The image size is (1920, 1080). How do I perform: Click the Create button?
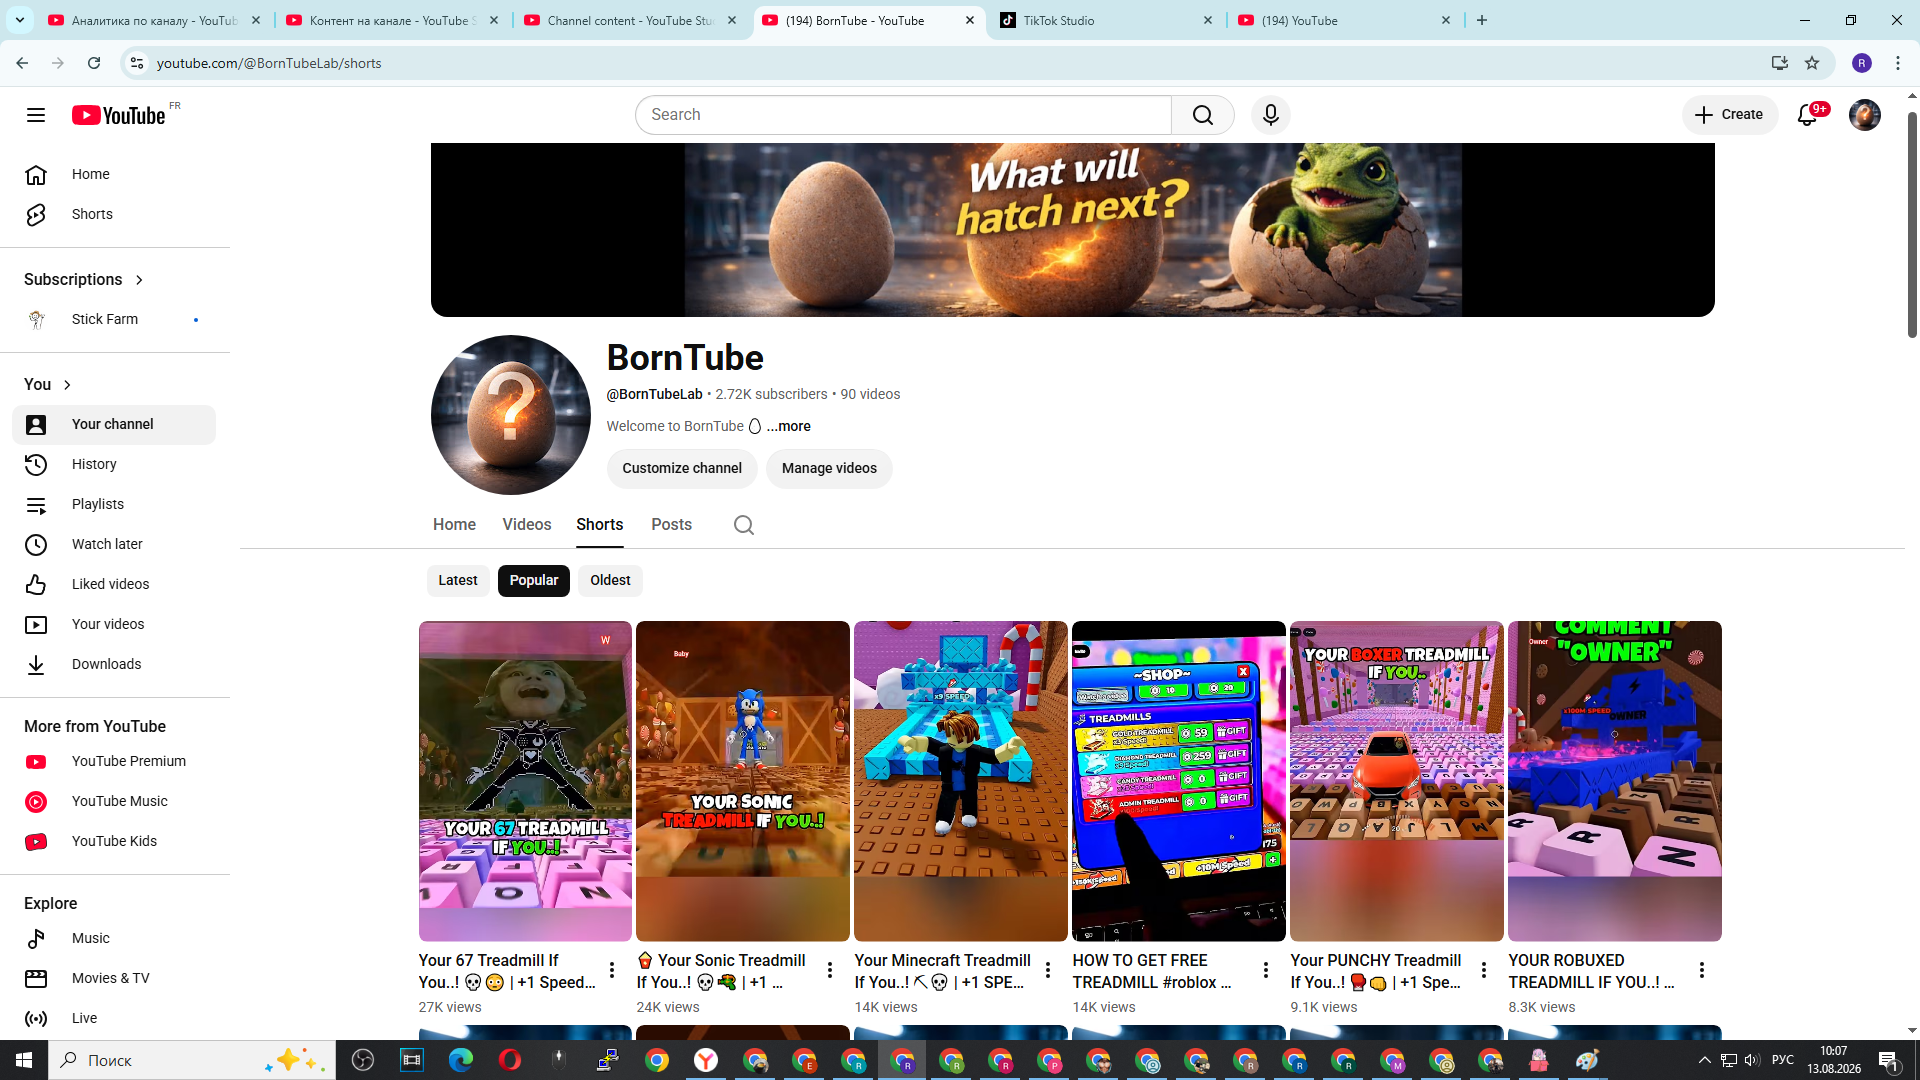pyautogui.click(x=1730, y=115)
